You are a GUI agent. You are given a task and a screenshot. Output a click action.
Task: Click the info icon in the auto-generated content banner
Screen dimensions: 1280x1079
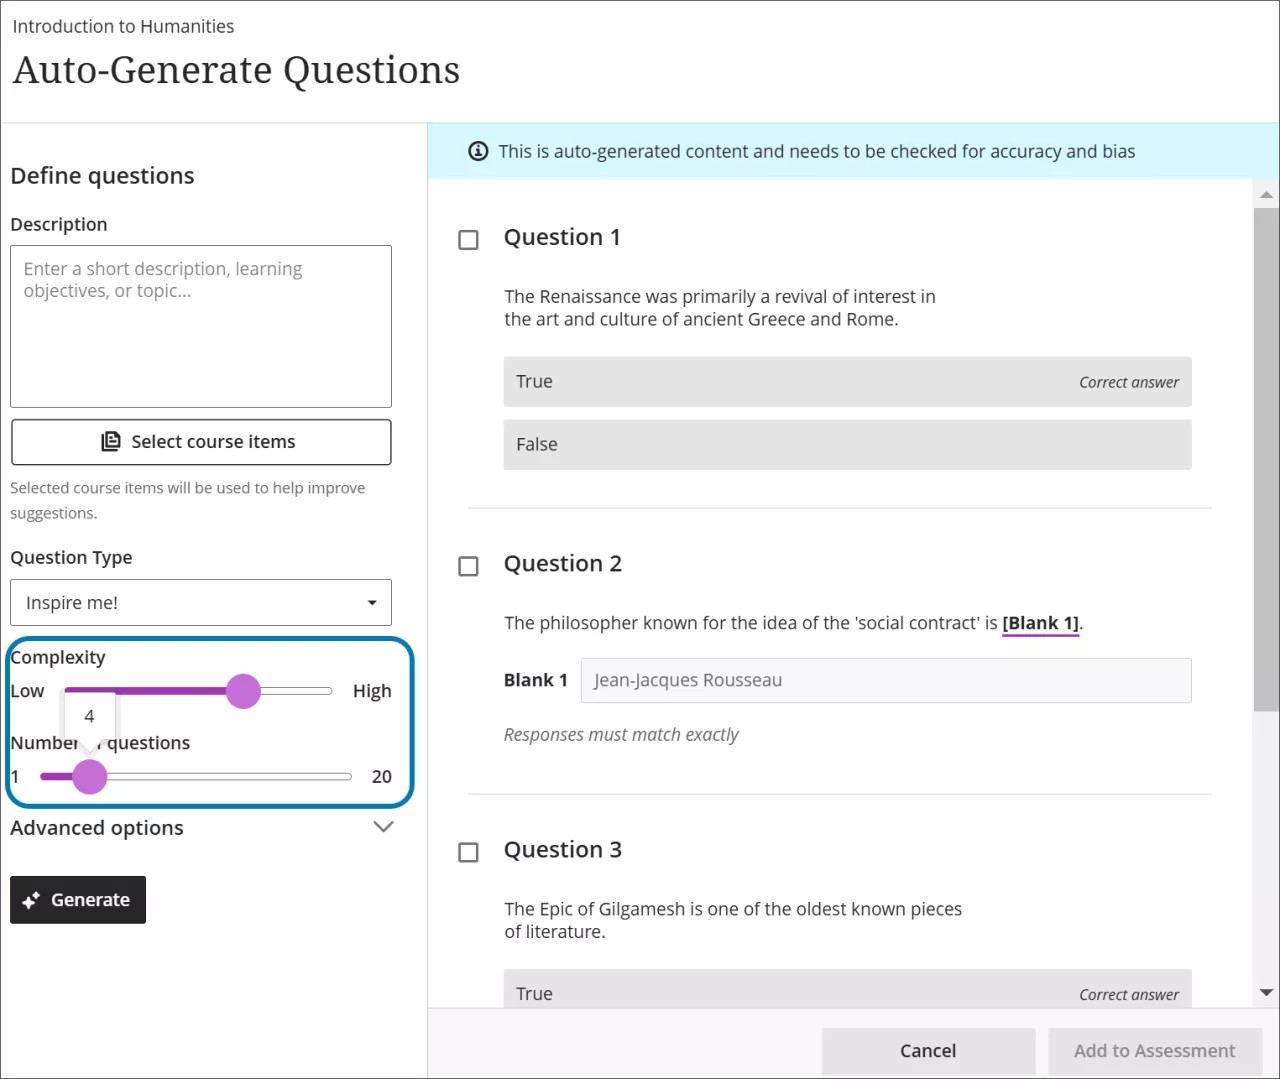pos(478,151)
